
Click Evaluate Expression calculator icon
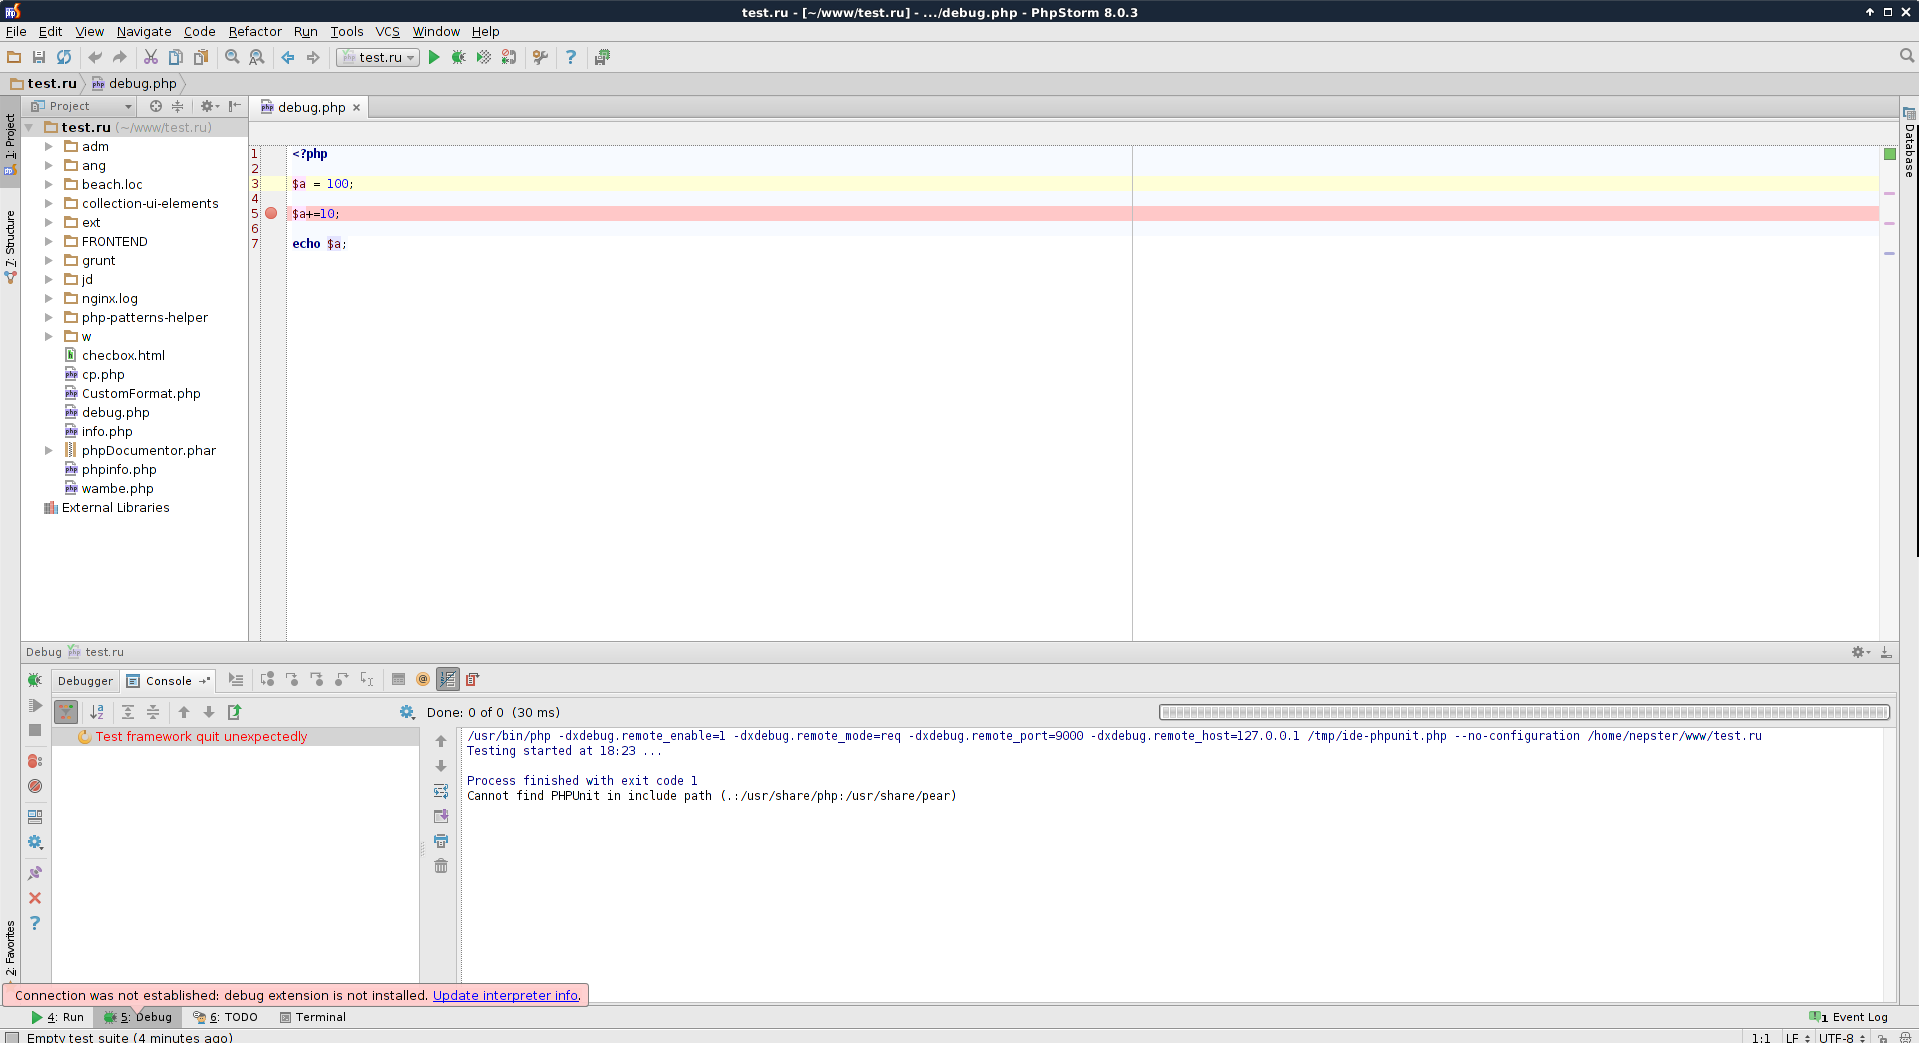point(398,679)
